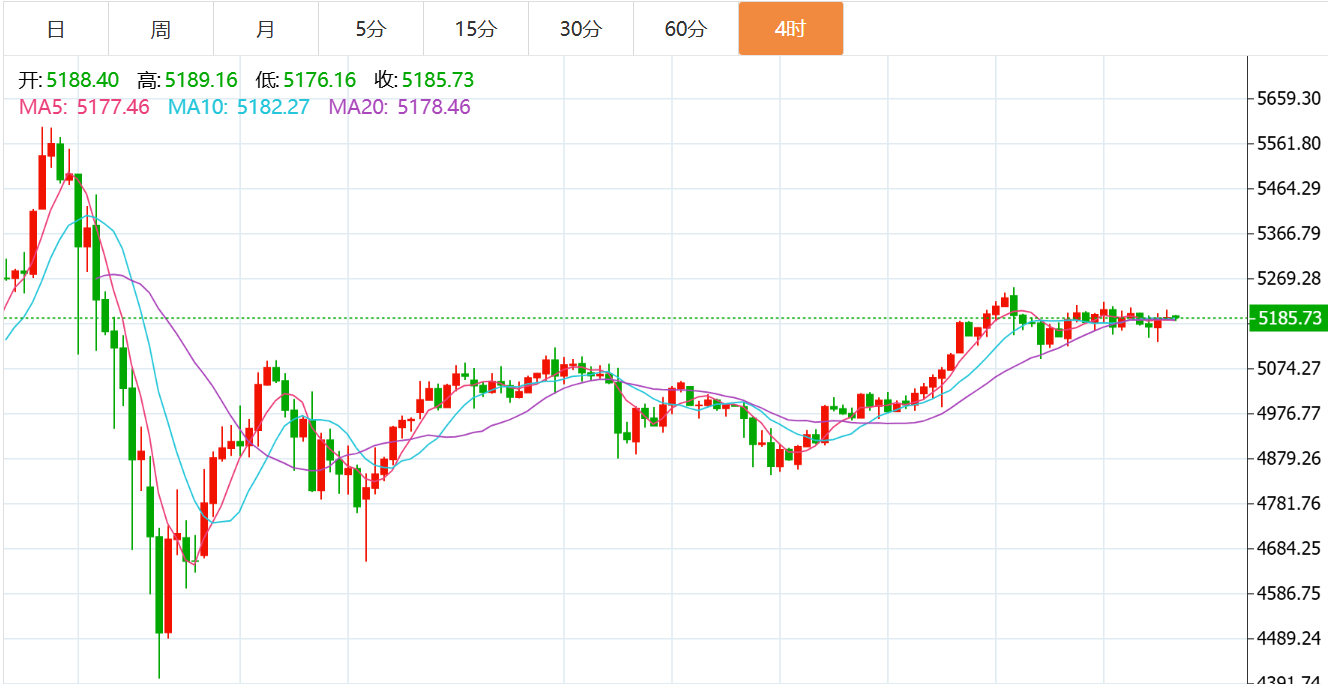This screenshot has height=684, width=1328.
Task: Click the 4684.25 price axis label
Action: 1289,548
